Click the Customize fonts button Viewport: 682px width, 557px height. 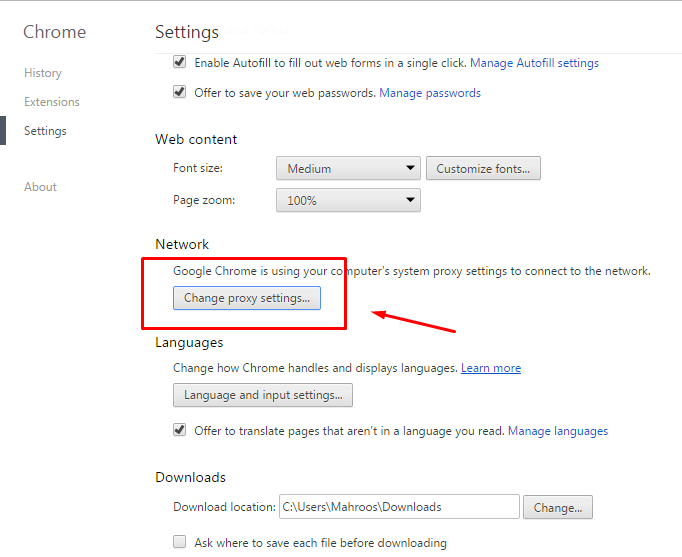(483, 168)
